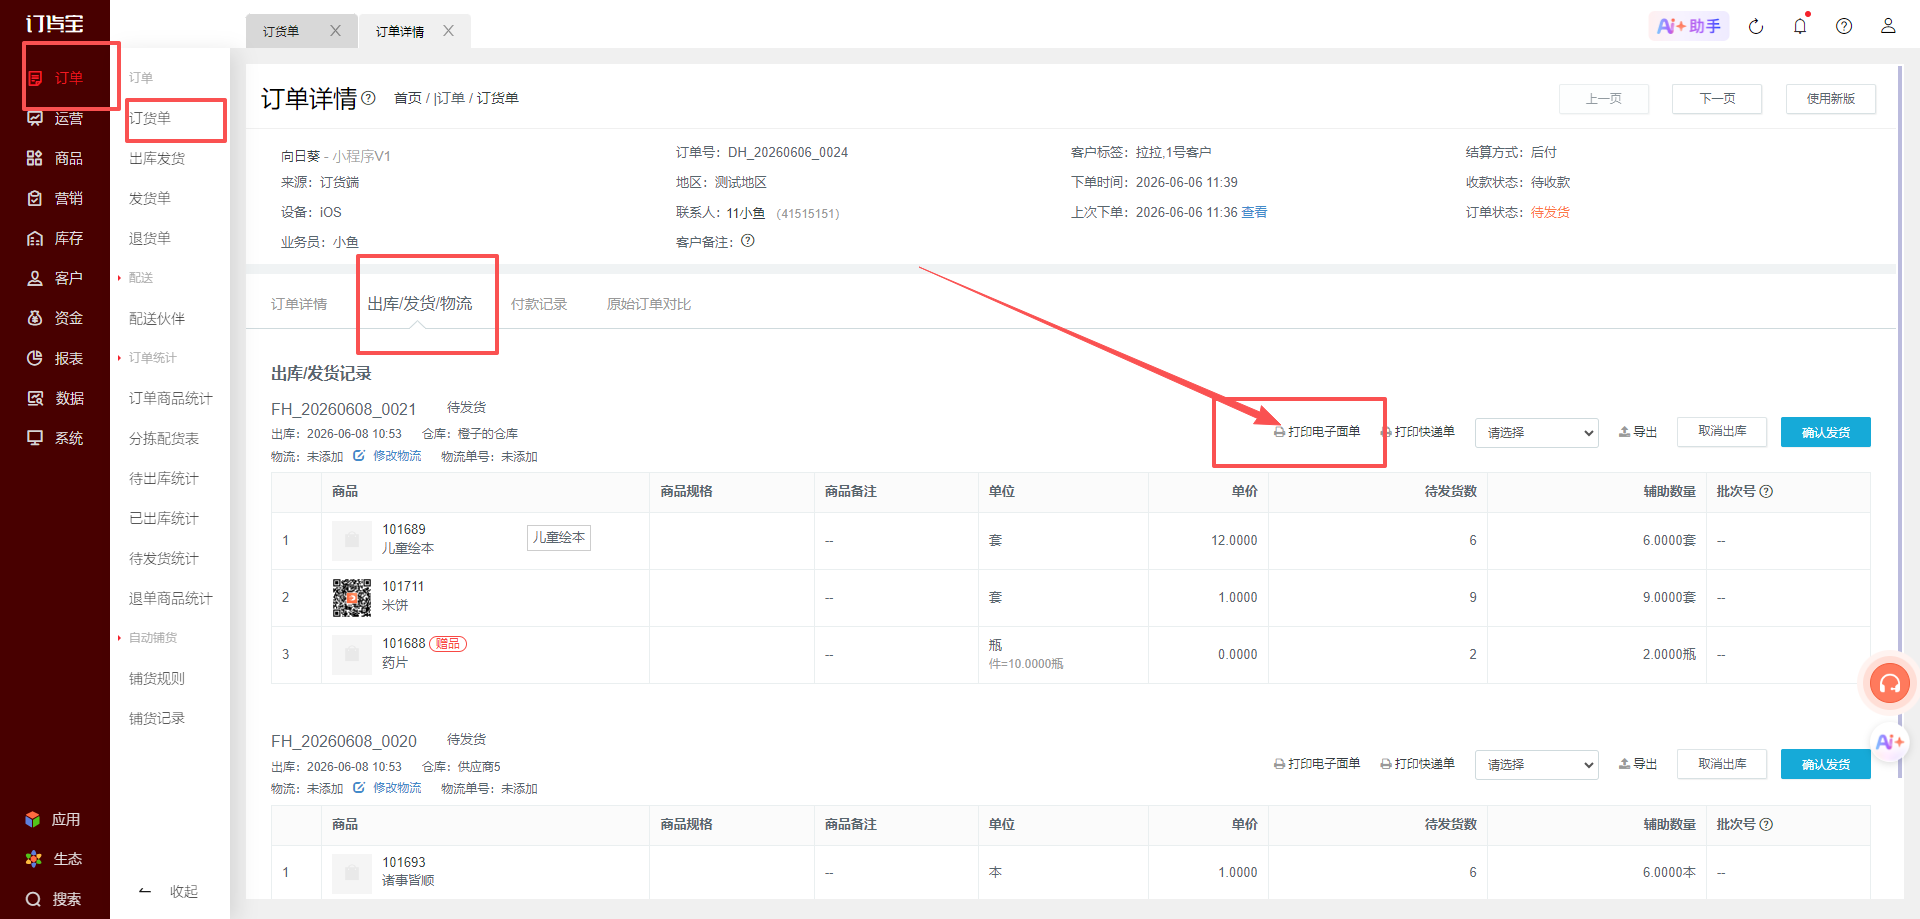Screen dimensions: 1920x919
Task: Click 批次号 help icon in first table
Action: (1766, 491)
